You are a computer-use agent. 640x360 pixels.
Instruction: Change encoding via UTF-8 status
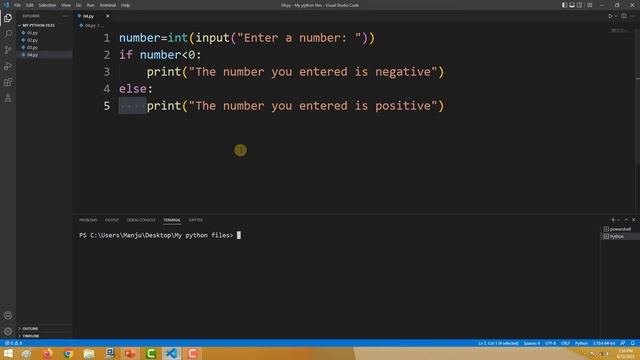[550, 343]
